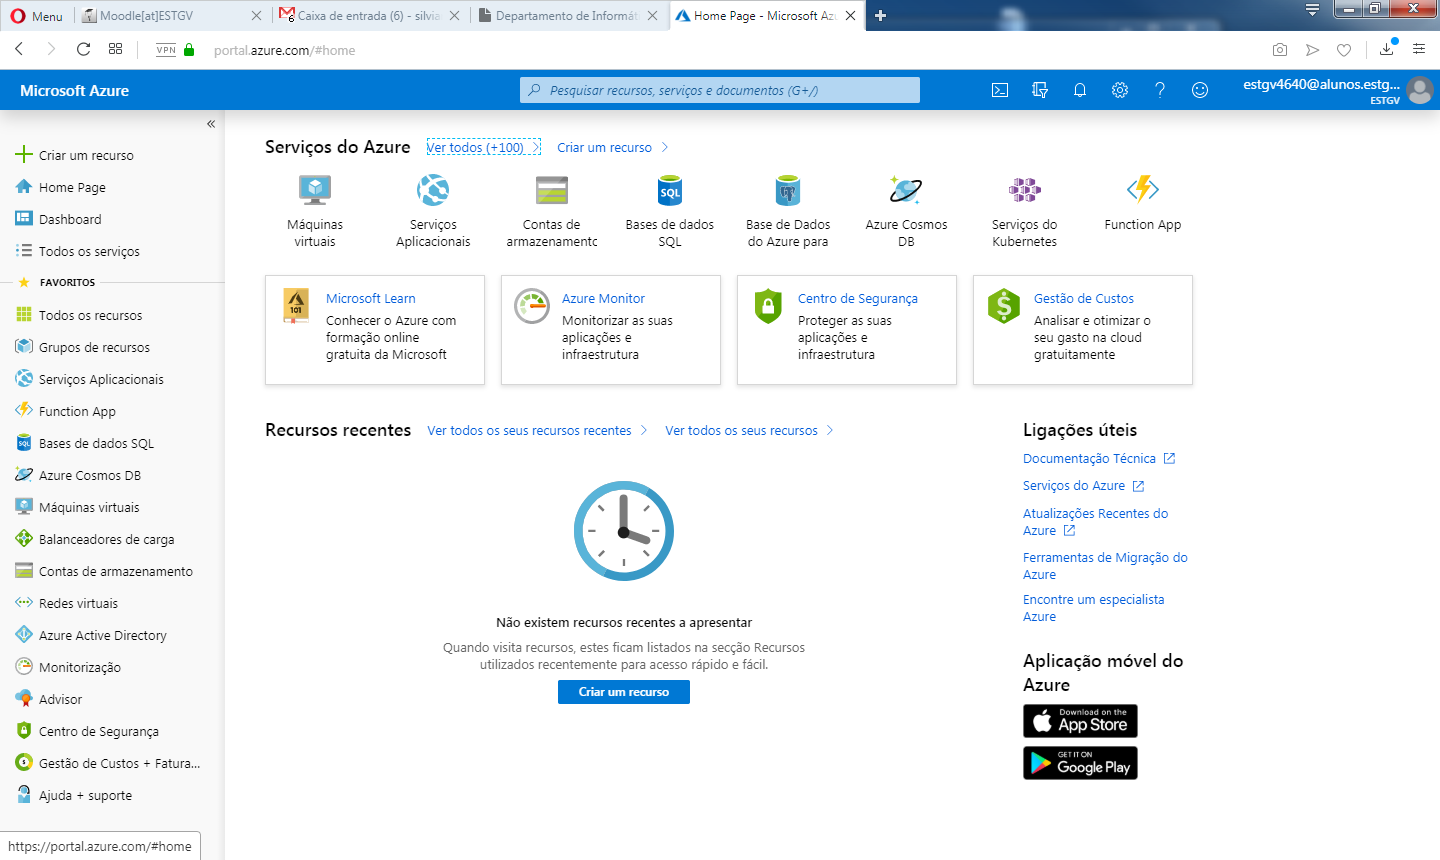The width and height of the screenshot is (1440, 860).
Task: Open Centro de Segurança shield icon
Action: click(x=768, y=306)
